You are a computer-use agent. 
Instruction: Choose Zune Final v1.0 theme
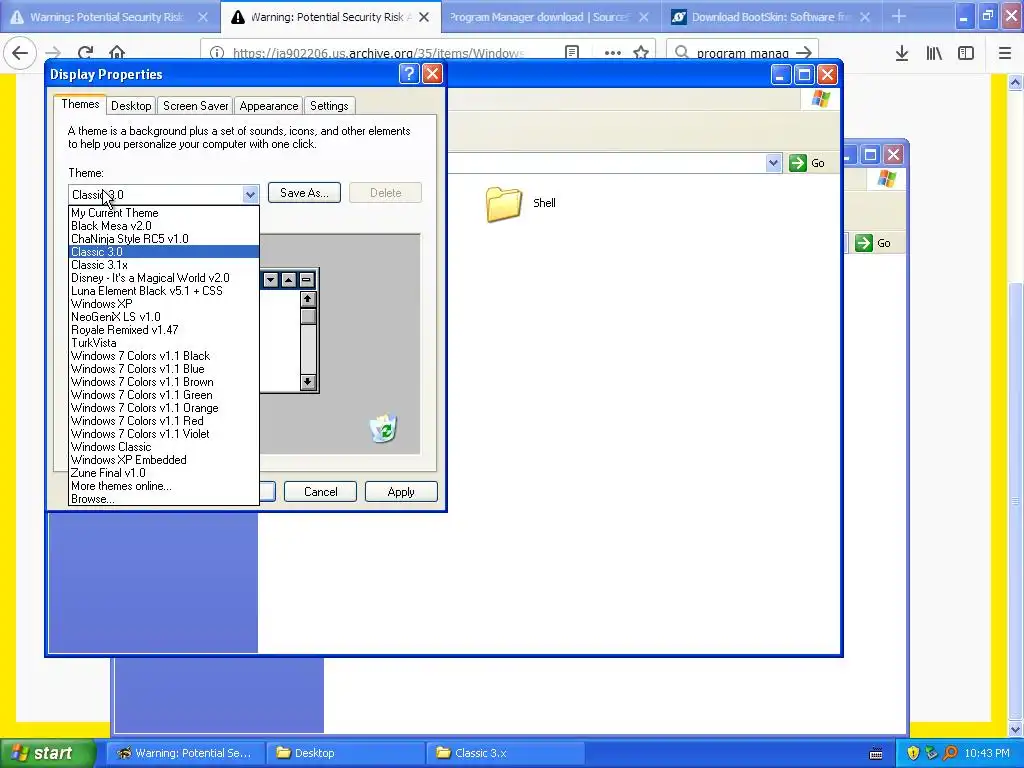(x=164, y=473)
